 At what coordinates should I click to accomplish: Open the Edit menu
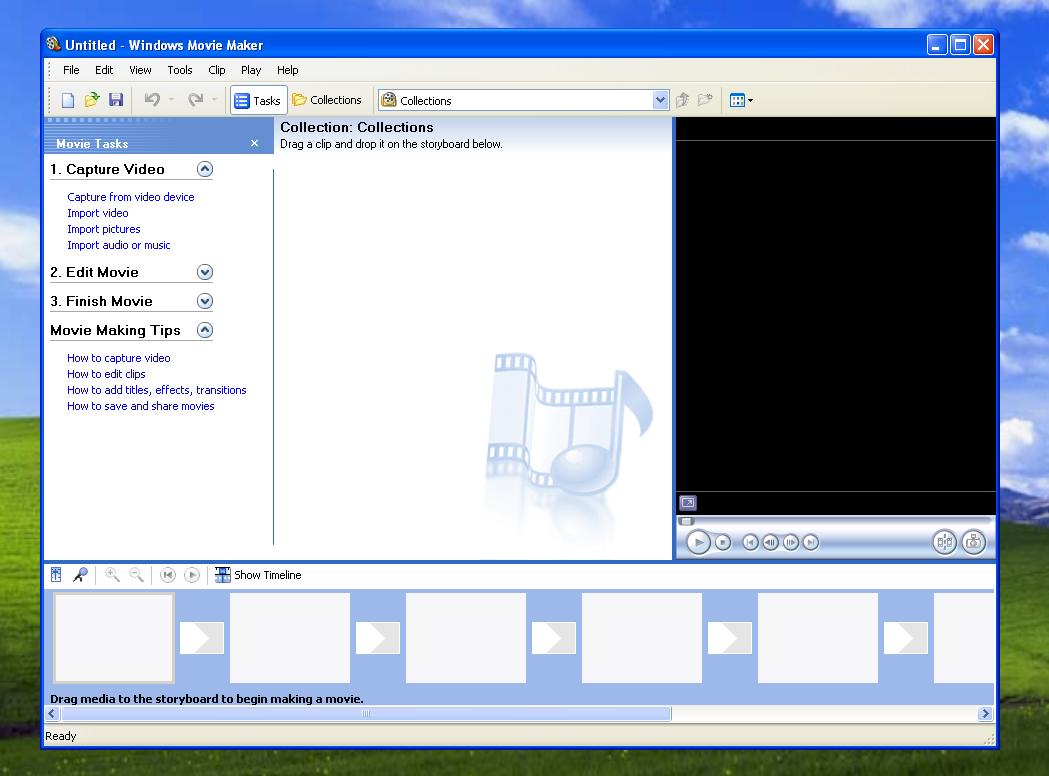tap(104, 70)
